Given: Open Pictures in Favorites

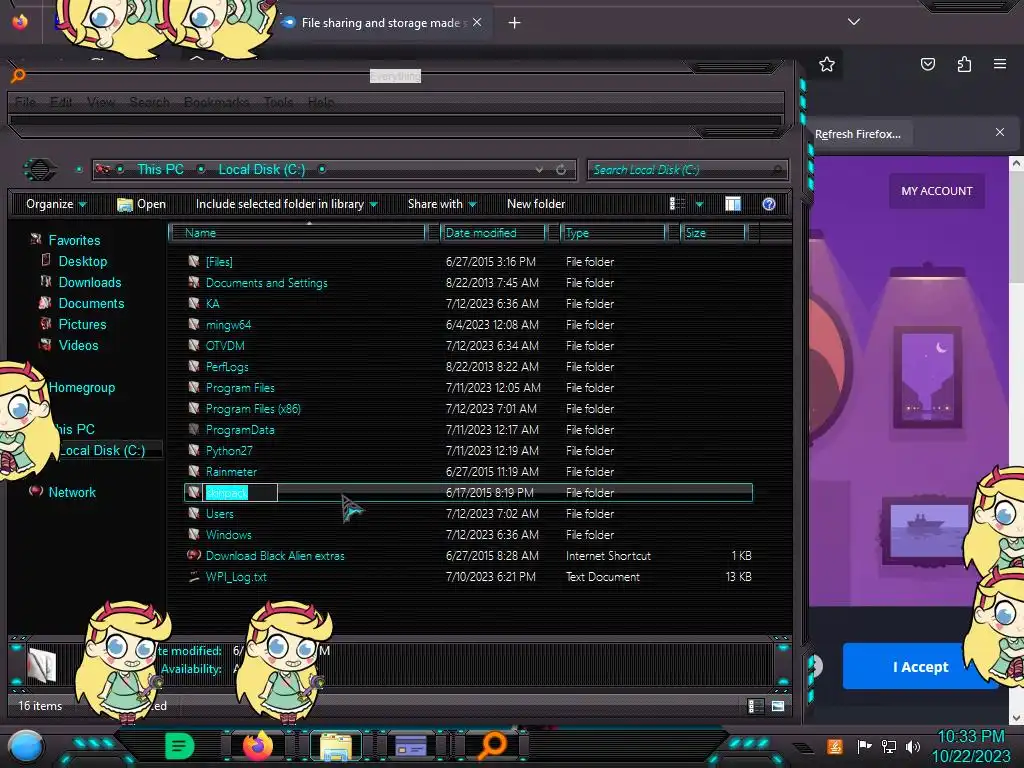Looking at the screenshot, I should coord(82,324).
